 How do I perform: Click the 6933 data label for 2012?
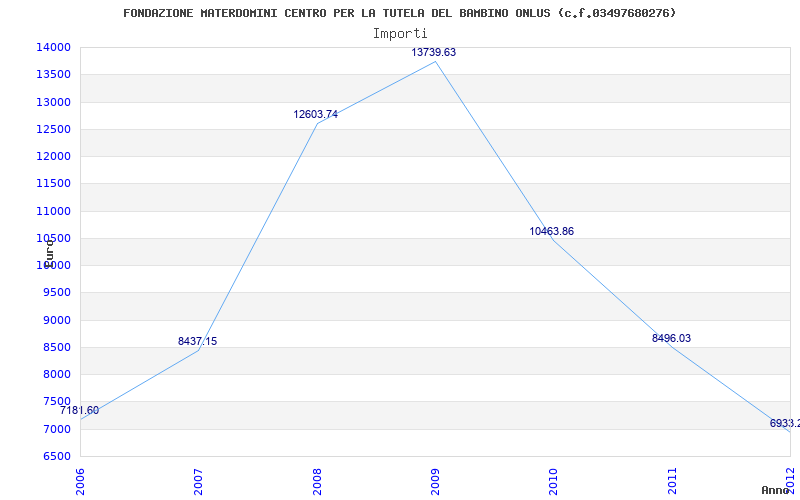click(785, 423)
